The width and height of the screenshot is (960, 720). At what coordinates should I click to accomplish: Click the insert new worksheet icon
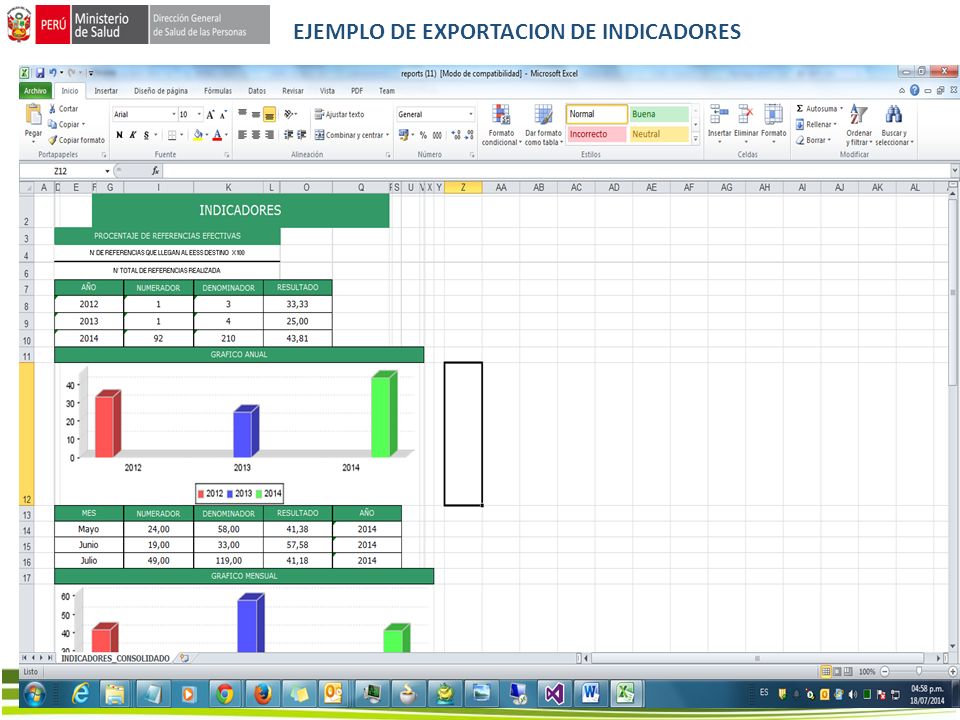point(184,658)
